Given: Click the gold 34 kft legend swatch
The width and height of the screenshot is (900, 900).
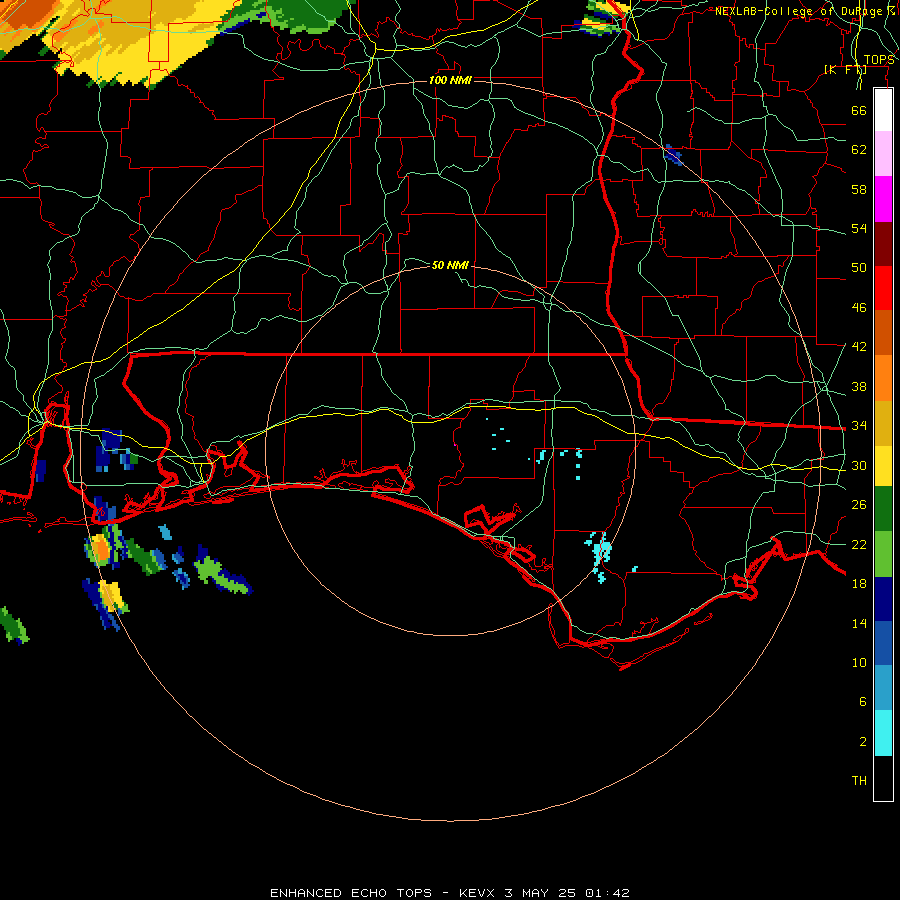Looking at the screenshot, I should (x=883, y=422).
